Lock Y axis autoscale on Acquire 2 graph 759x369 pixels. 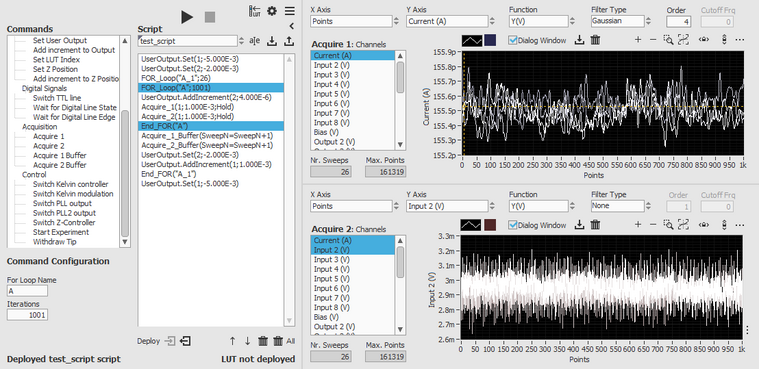tap(724, 225)
